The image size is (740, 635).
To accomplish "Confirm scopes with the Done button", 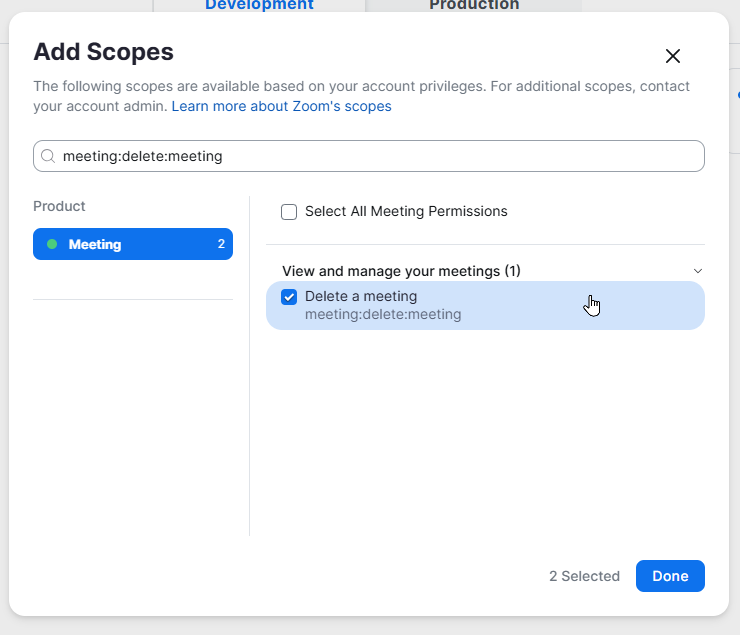I will pos(670,576).
